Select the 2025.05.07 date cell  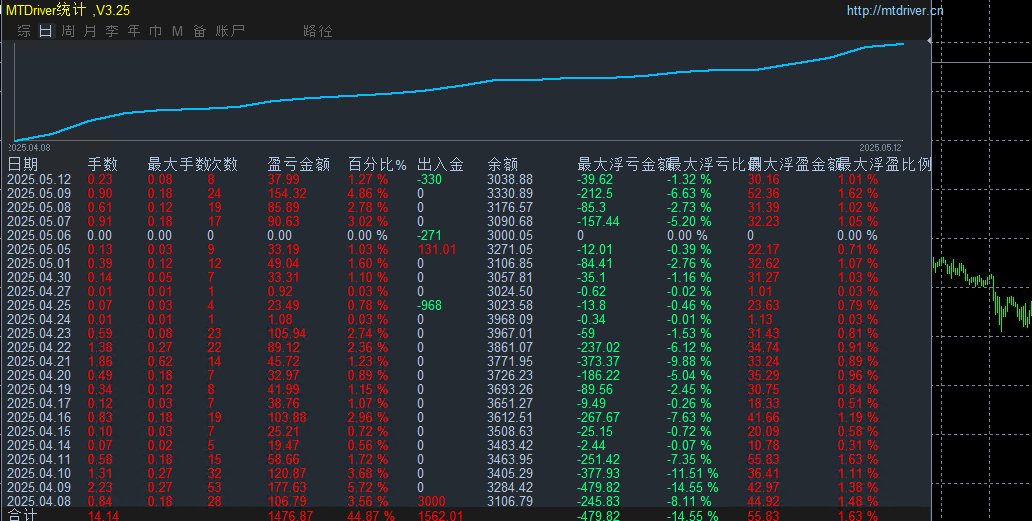tap(39, 222)
